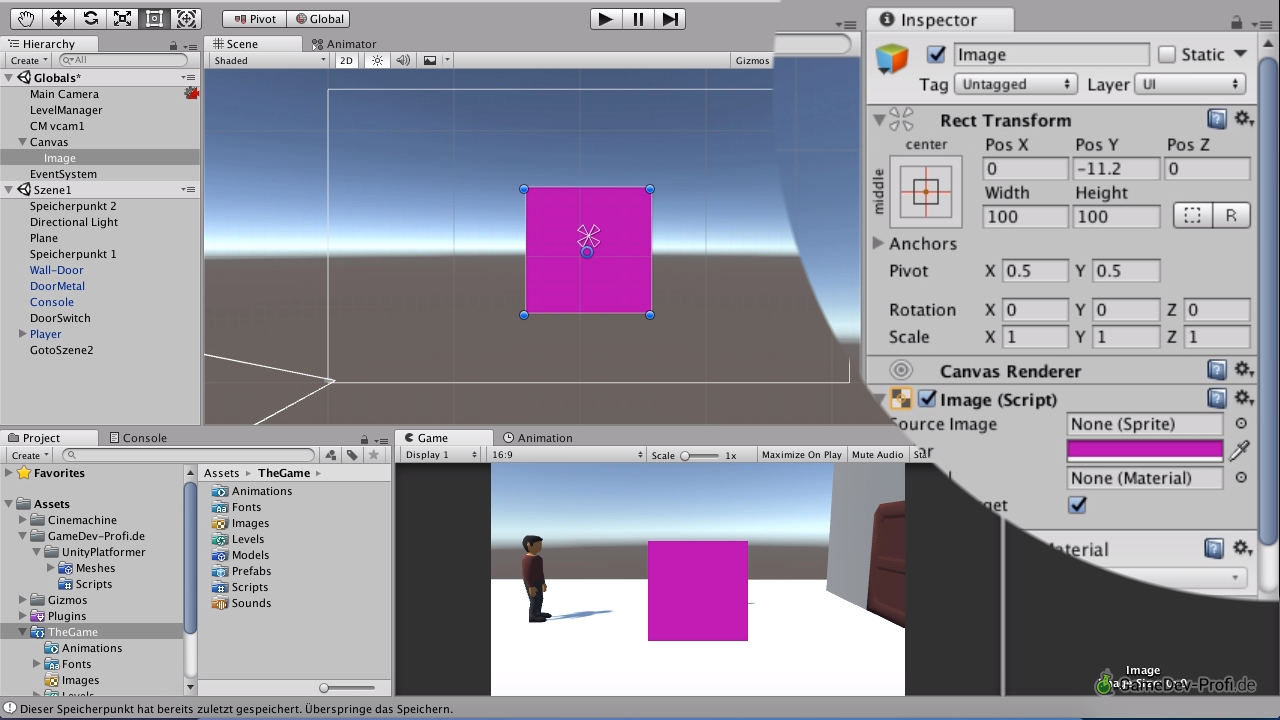Open Image Script help book icon

pyautogui.click(x=1216, y=398)
